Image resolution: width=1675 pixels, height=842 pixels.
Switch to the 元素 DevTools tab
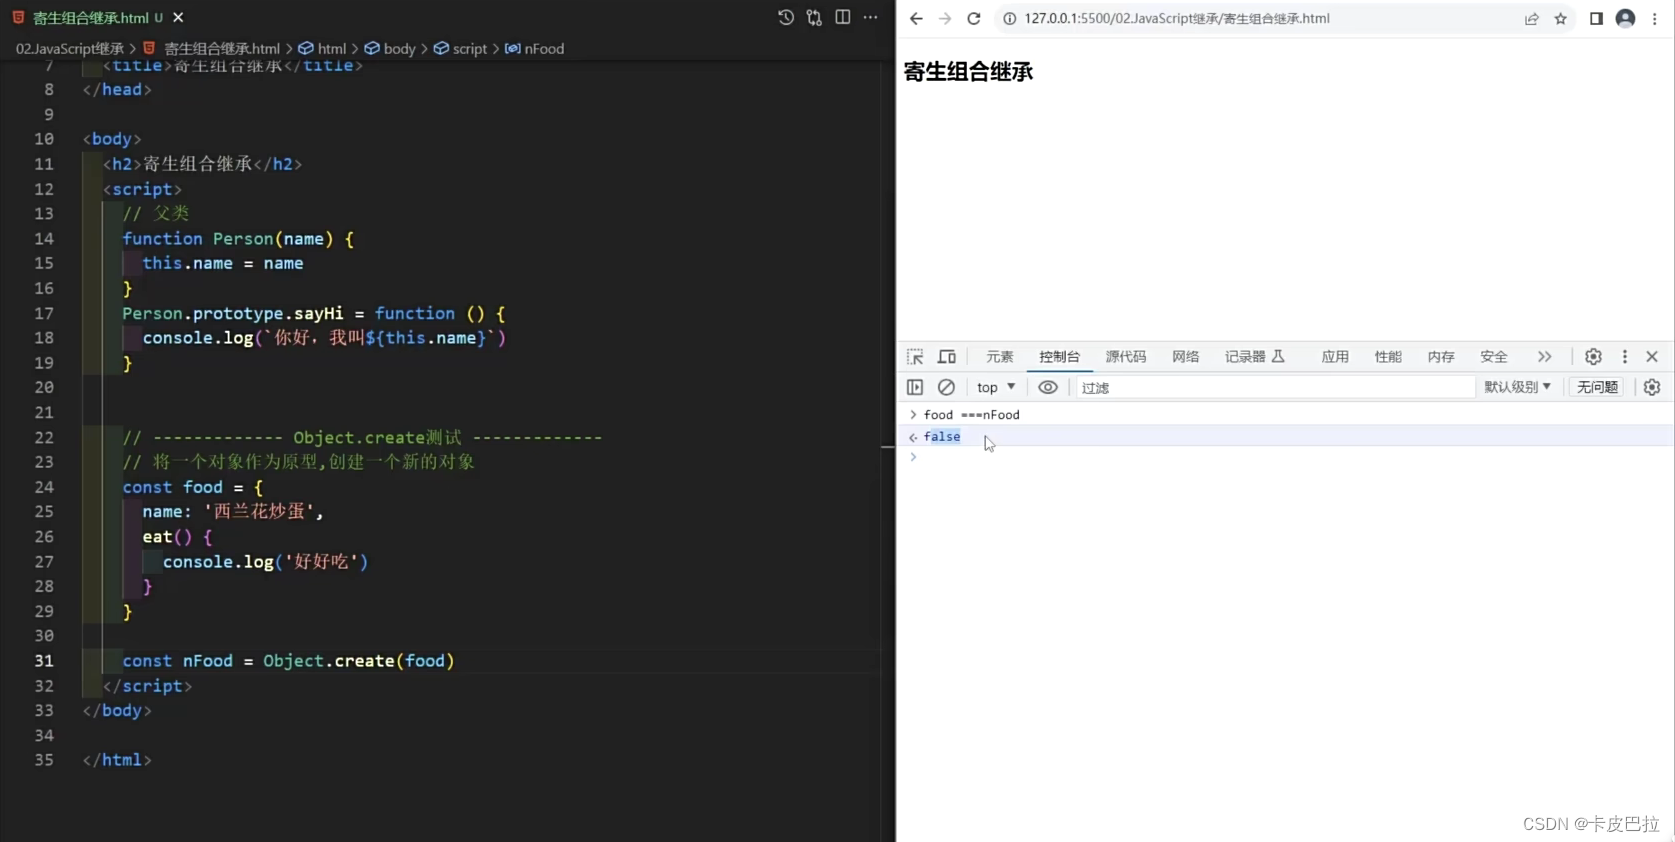click(x=1000, y=357)
